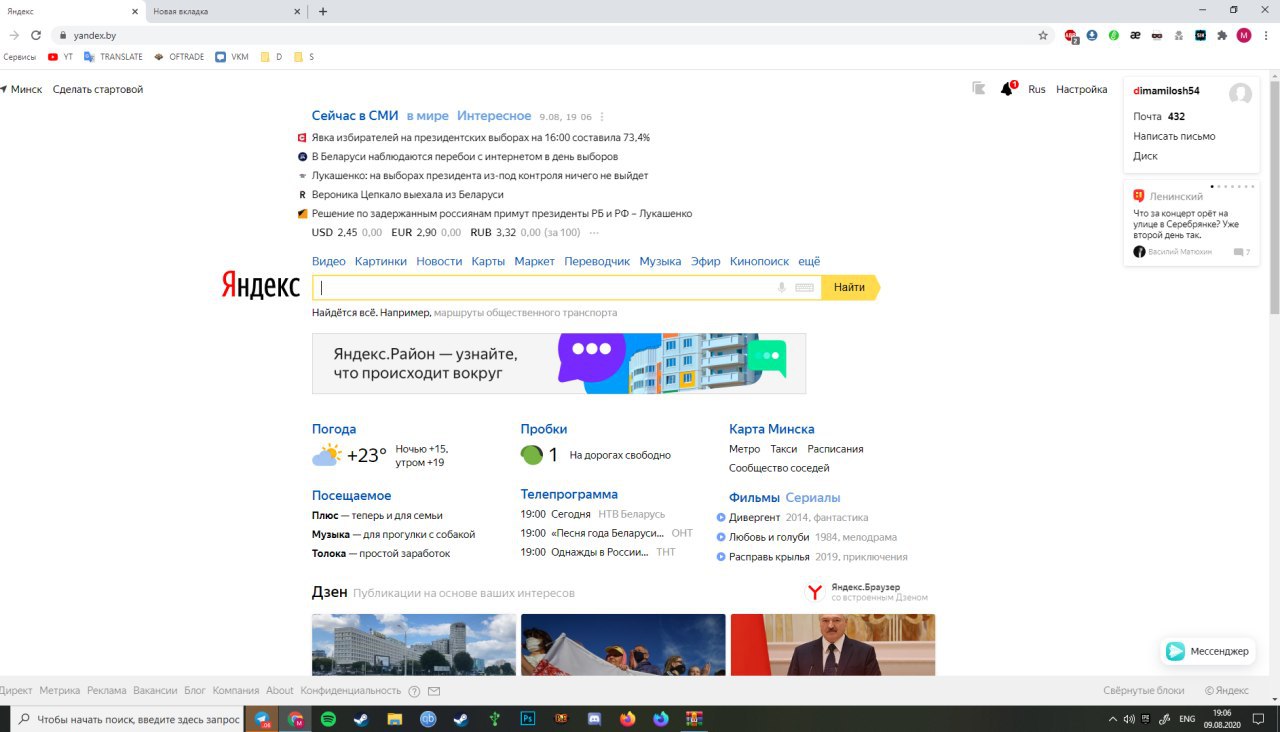Open the VKM bookmark

pos(232,57)
